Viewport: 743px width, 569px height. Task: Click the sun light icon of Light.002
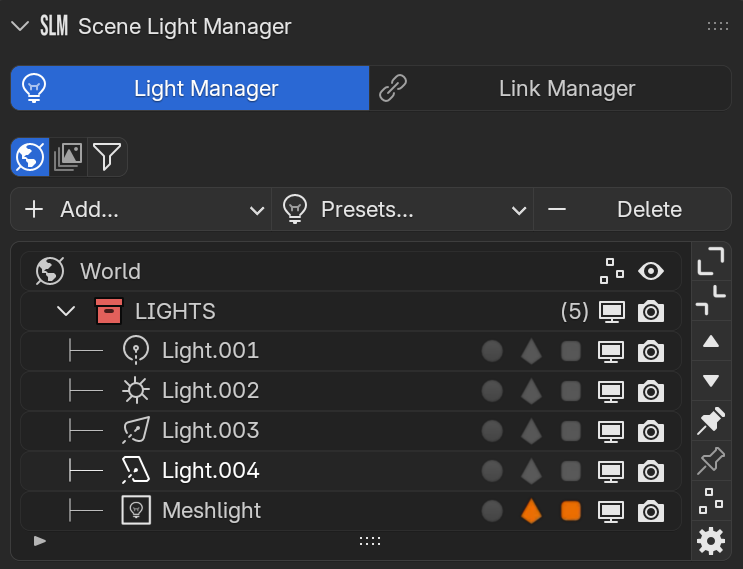click(x=136, y=390)
